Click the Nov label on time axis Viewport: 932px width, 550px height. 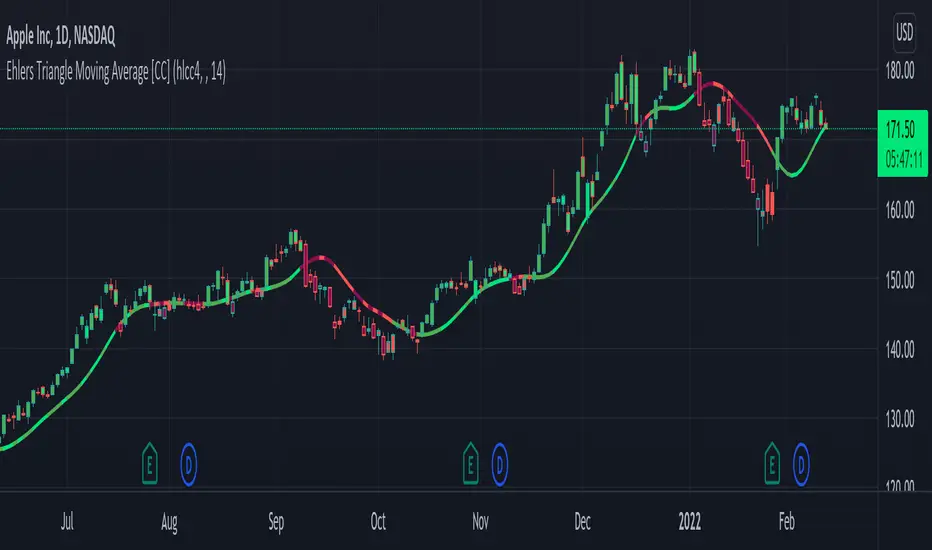[x=480, y=521]
